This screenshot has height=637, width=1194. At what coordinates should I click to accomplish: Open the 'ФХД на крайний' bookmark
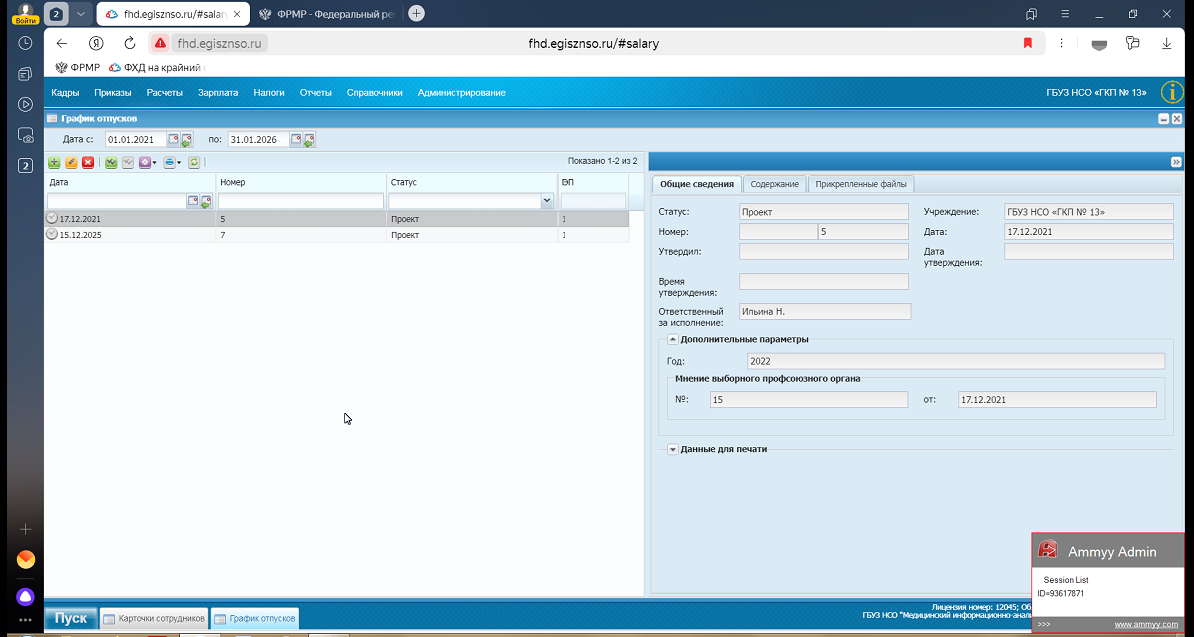(x=158, y=67)
